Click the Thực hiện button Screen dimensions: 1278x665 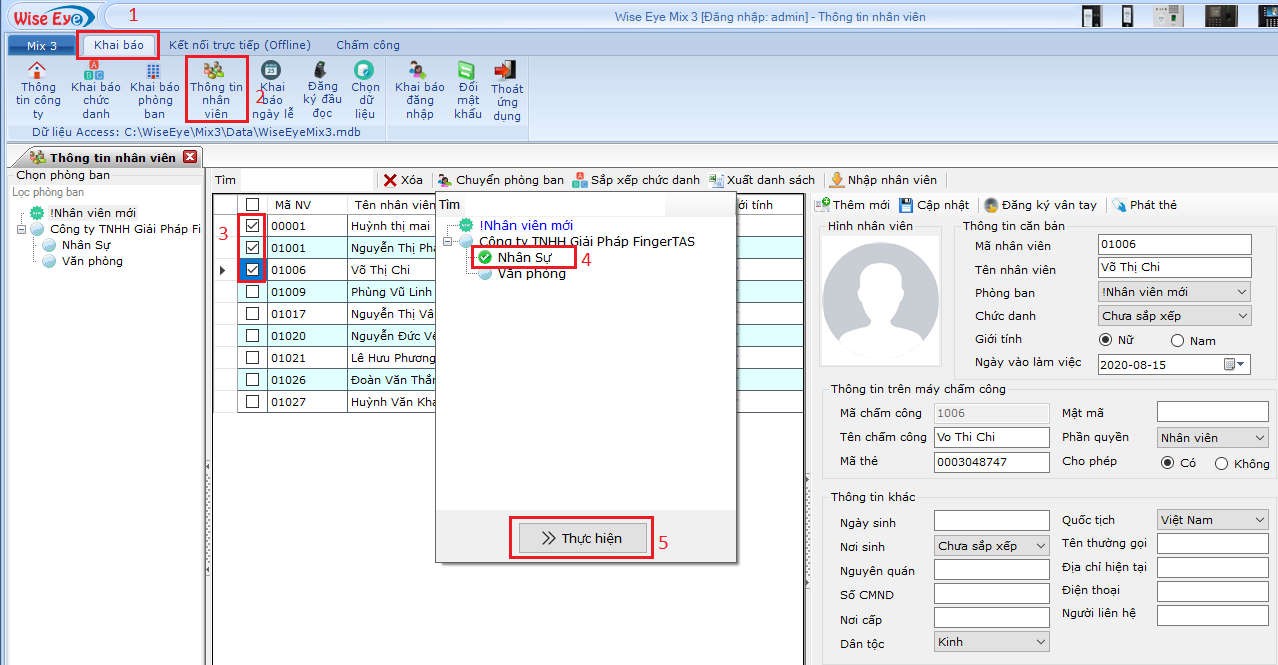click(x=581, y=538)
